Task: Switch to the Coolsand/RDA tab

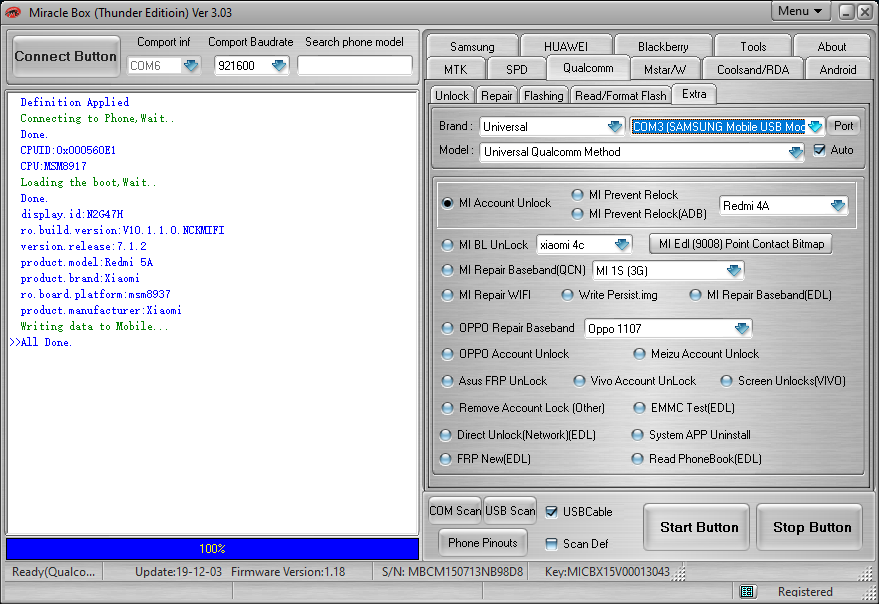Action: (x=753, y=69)
